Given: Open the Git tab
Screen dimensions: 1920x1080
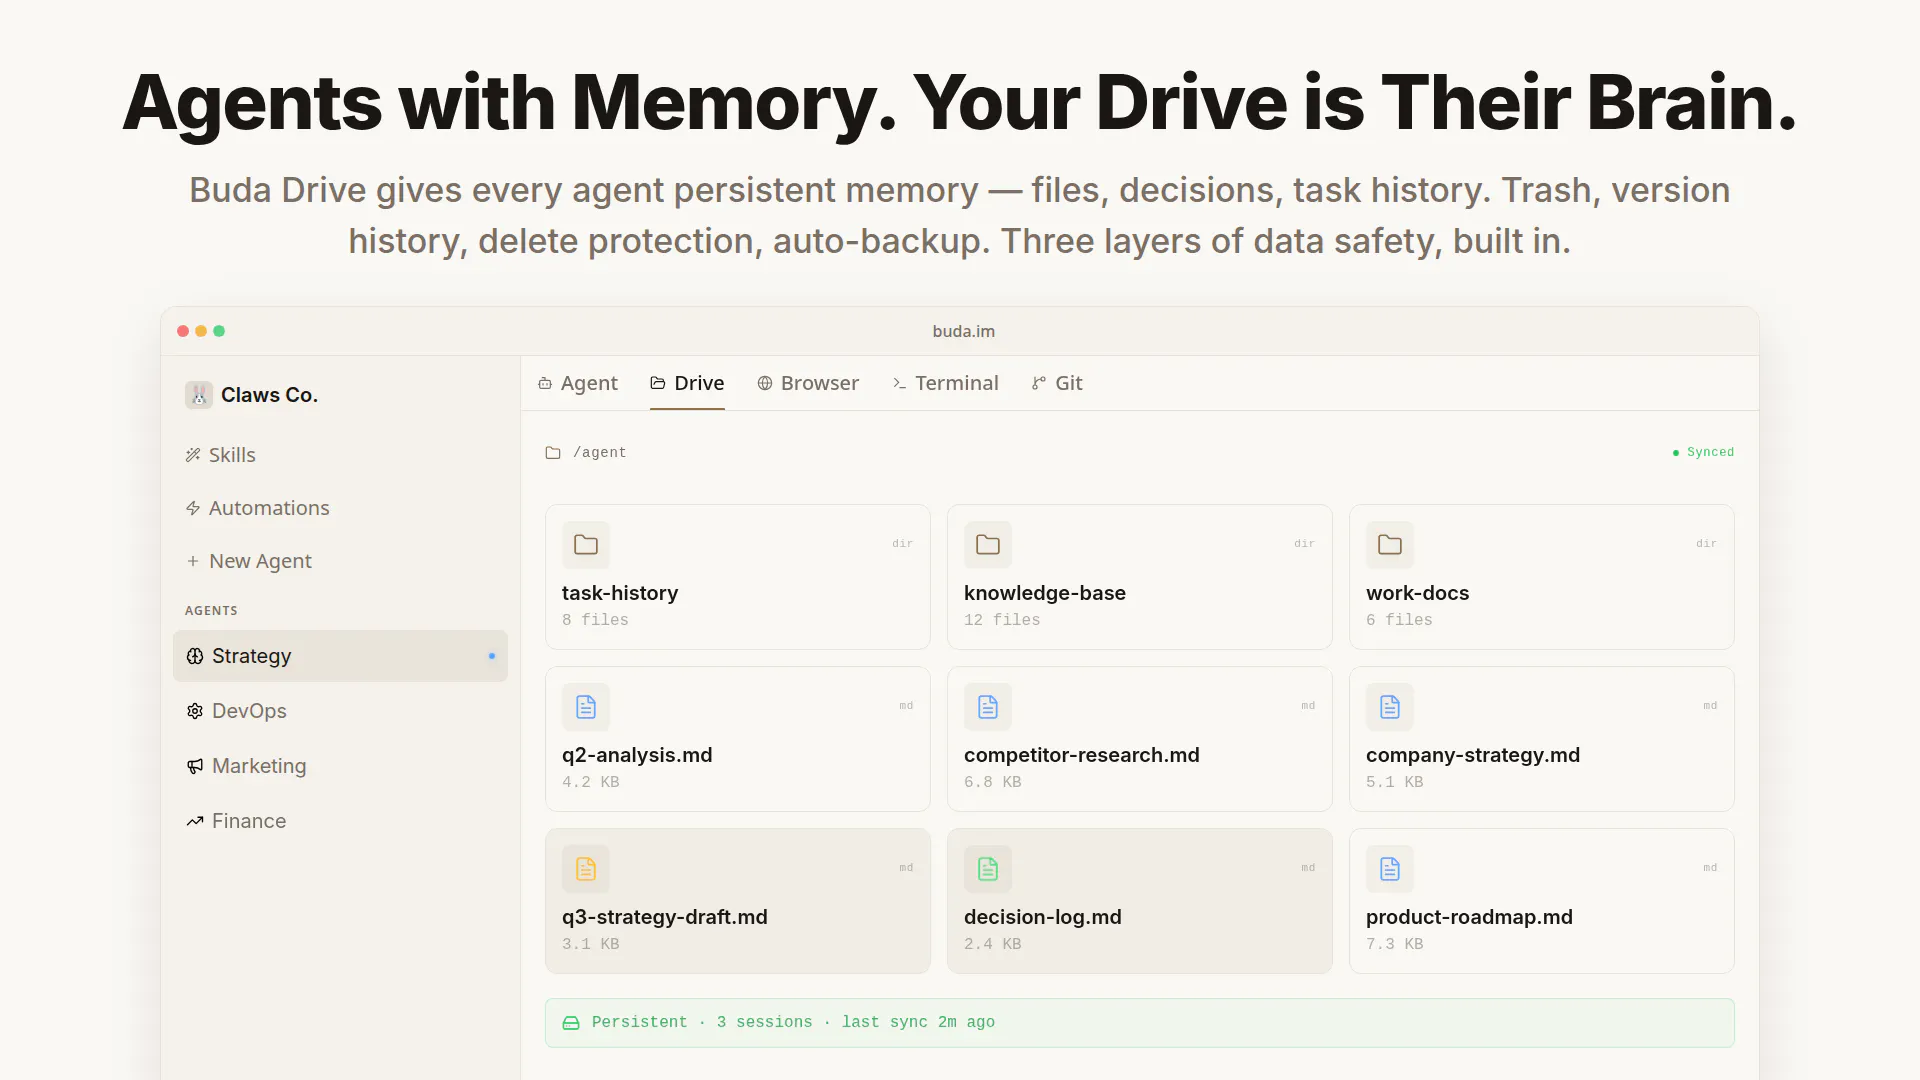Looking at the screenshot, I should 1057,383.
